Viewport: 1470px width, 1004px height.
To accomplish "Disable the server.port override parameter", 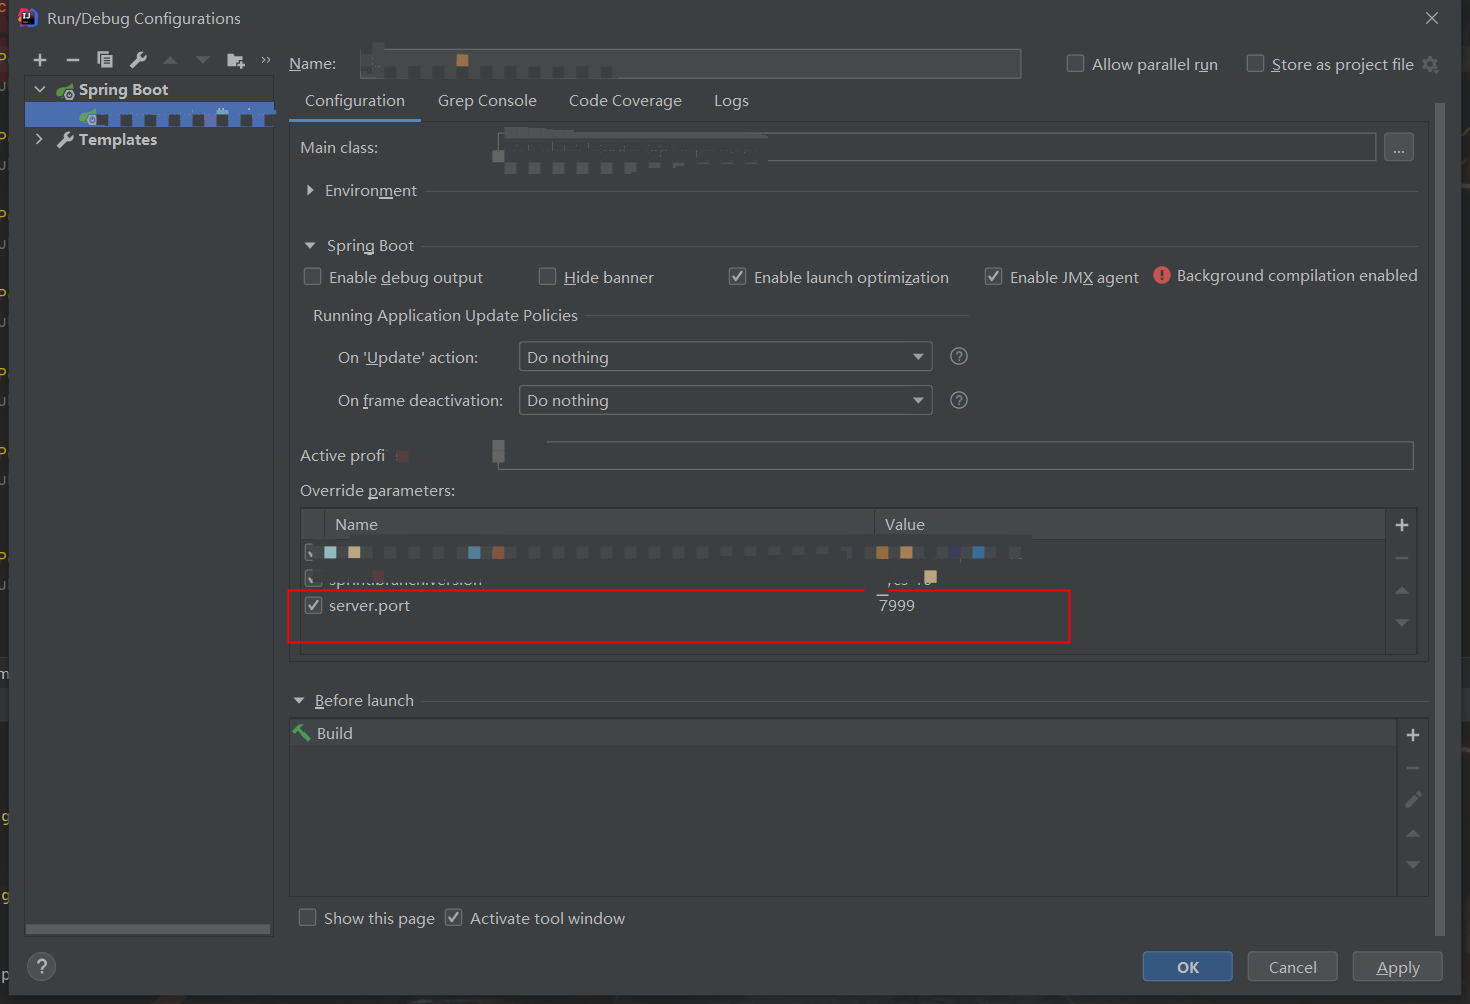I will pos(313,604).
